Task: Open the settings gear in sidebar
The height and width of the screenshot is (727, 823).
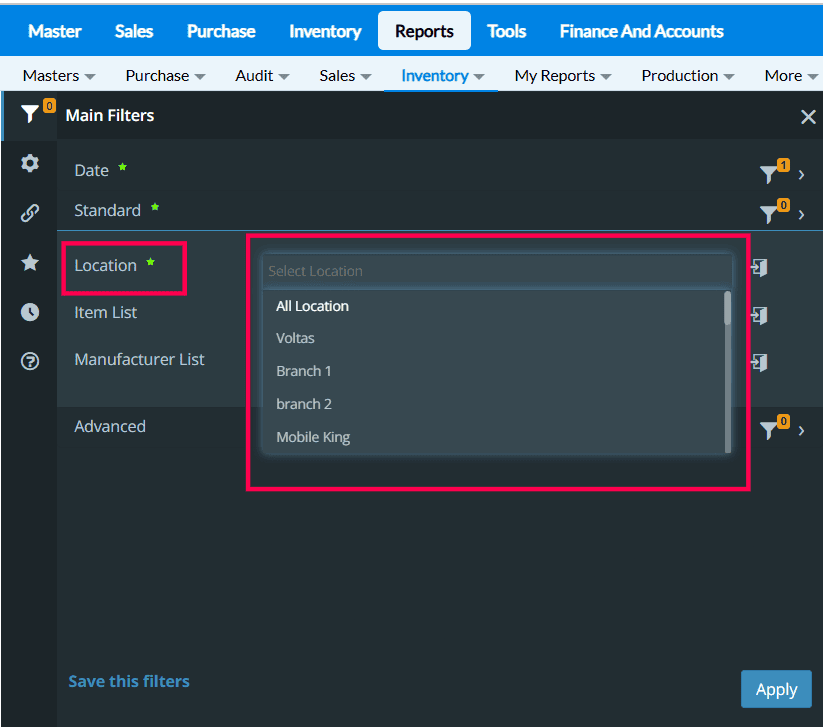Action: pyautogui.click(x=30, y=163)
